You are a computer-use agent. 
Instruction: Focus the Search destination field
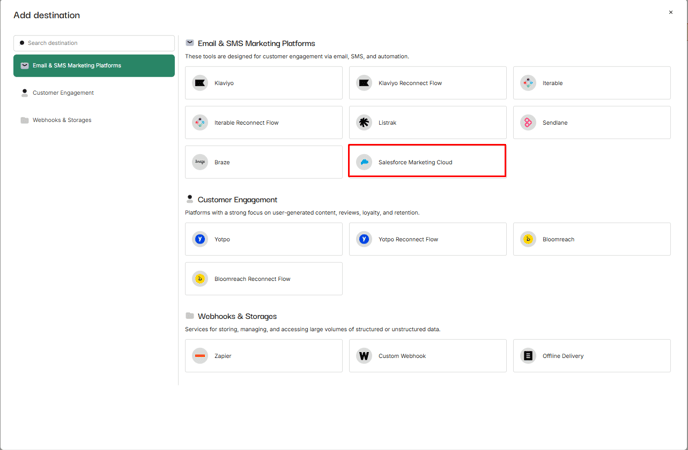98,43
